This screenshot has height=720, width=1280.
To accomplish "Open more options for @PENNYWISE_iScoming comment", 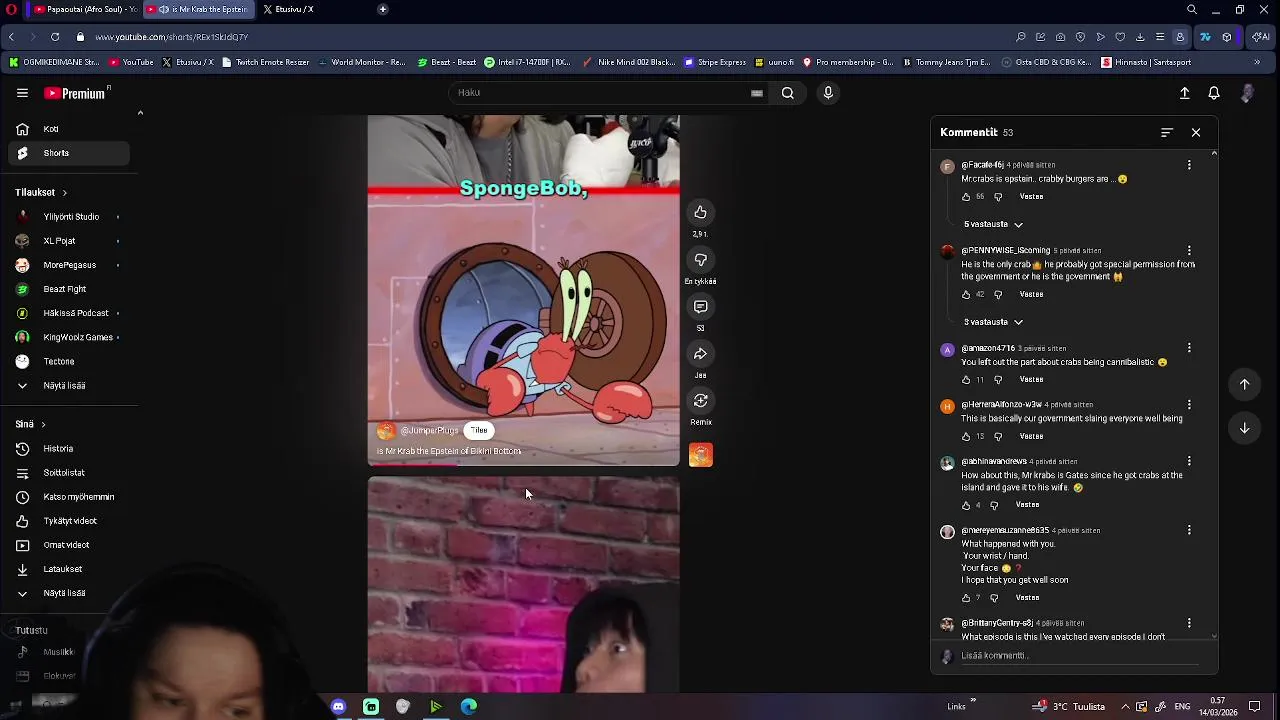I will point(1189,251).
